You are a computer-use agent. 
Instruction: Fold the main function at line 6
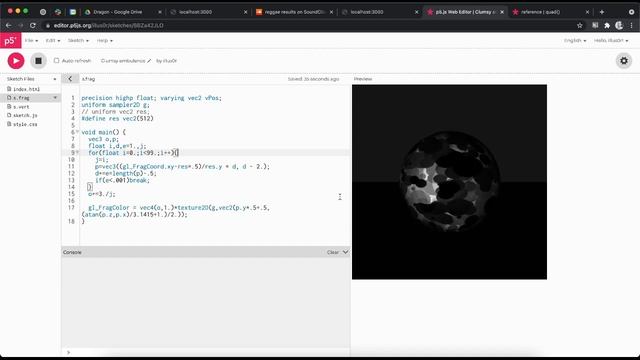pos(77,131)
